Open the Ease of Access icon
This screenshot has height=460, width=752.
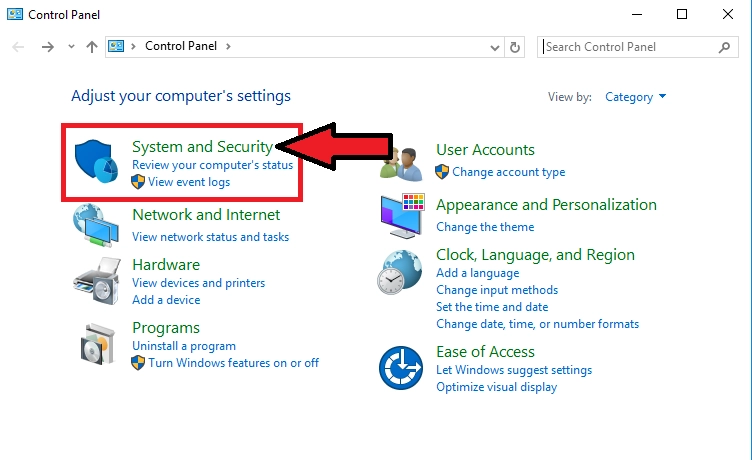click(x=401, y=368)
